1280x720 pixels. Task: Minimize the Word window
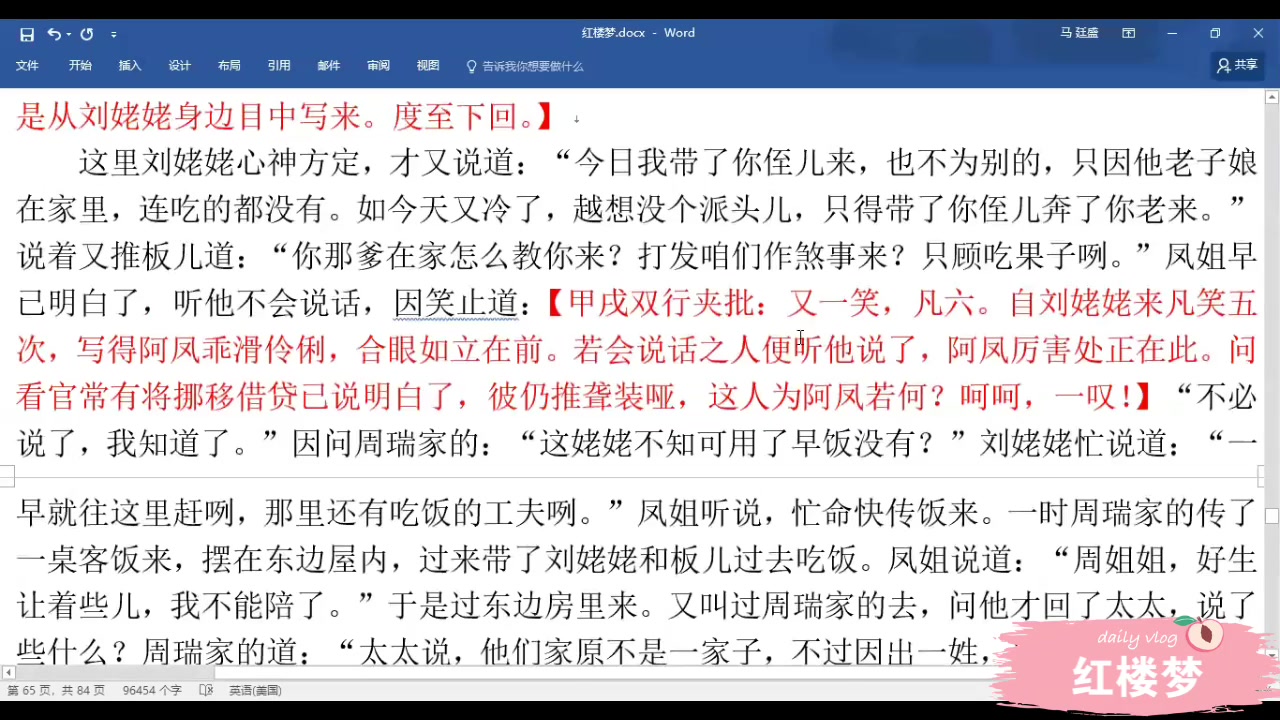1172,33
